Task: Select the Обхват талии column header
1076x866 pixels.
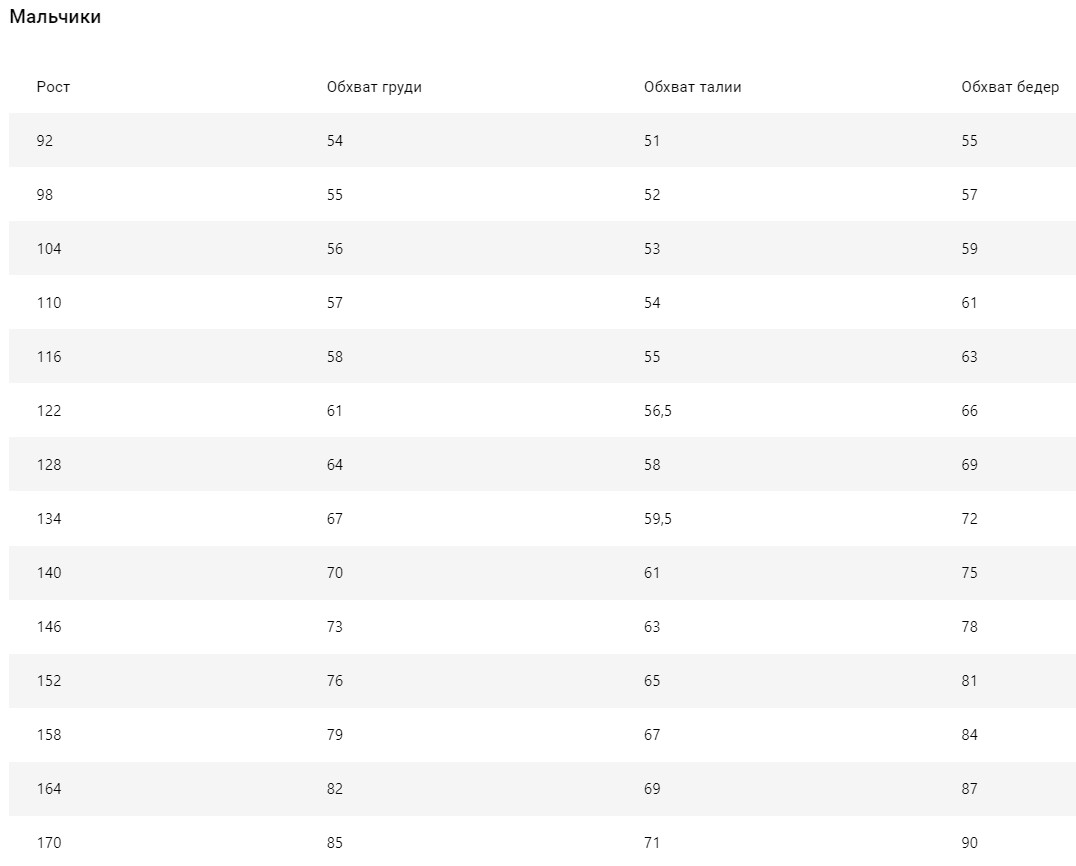Action: 692,87
